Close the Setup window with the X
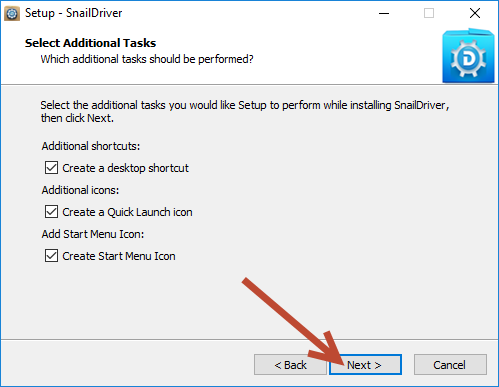 tap(475, 13)
